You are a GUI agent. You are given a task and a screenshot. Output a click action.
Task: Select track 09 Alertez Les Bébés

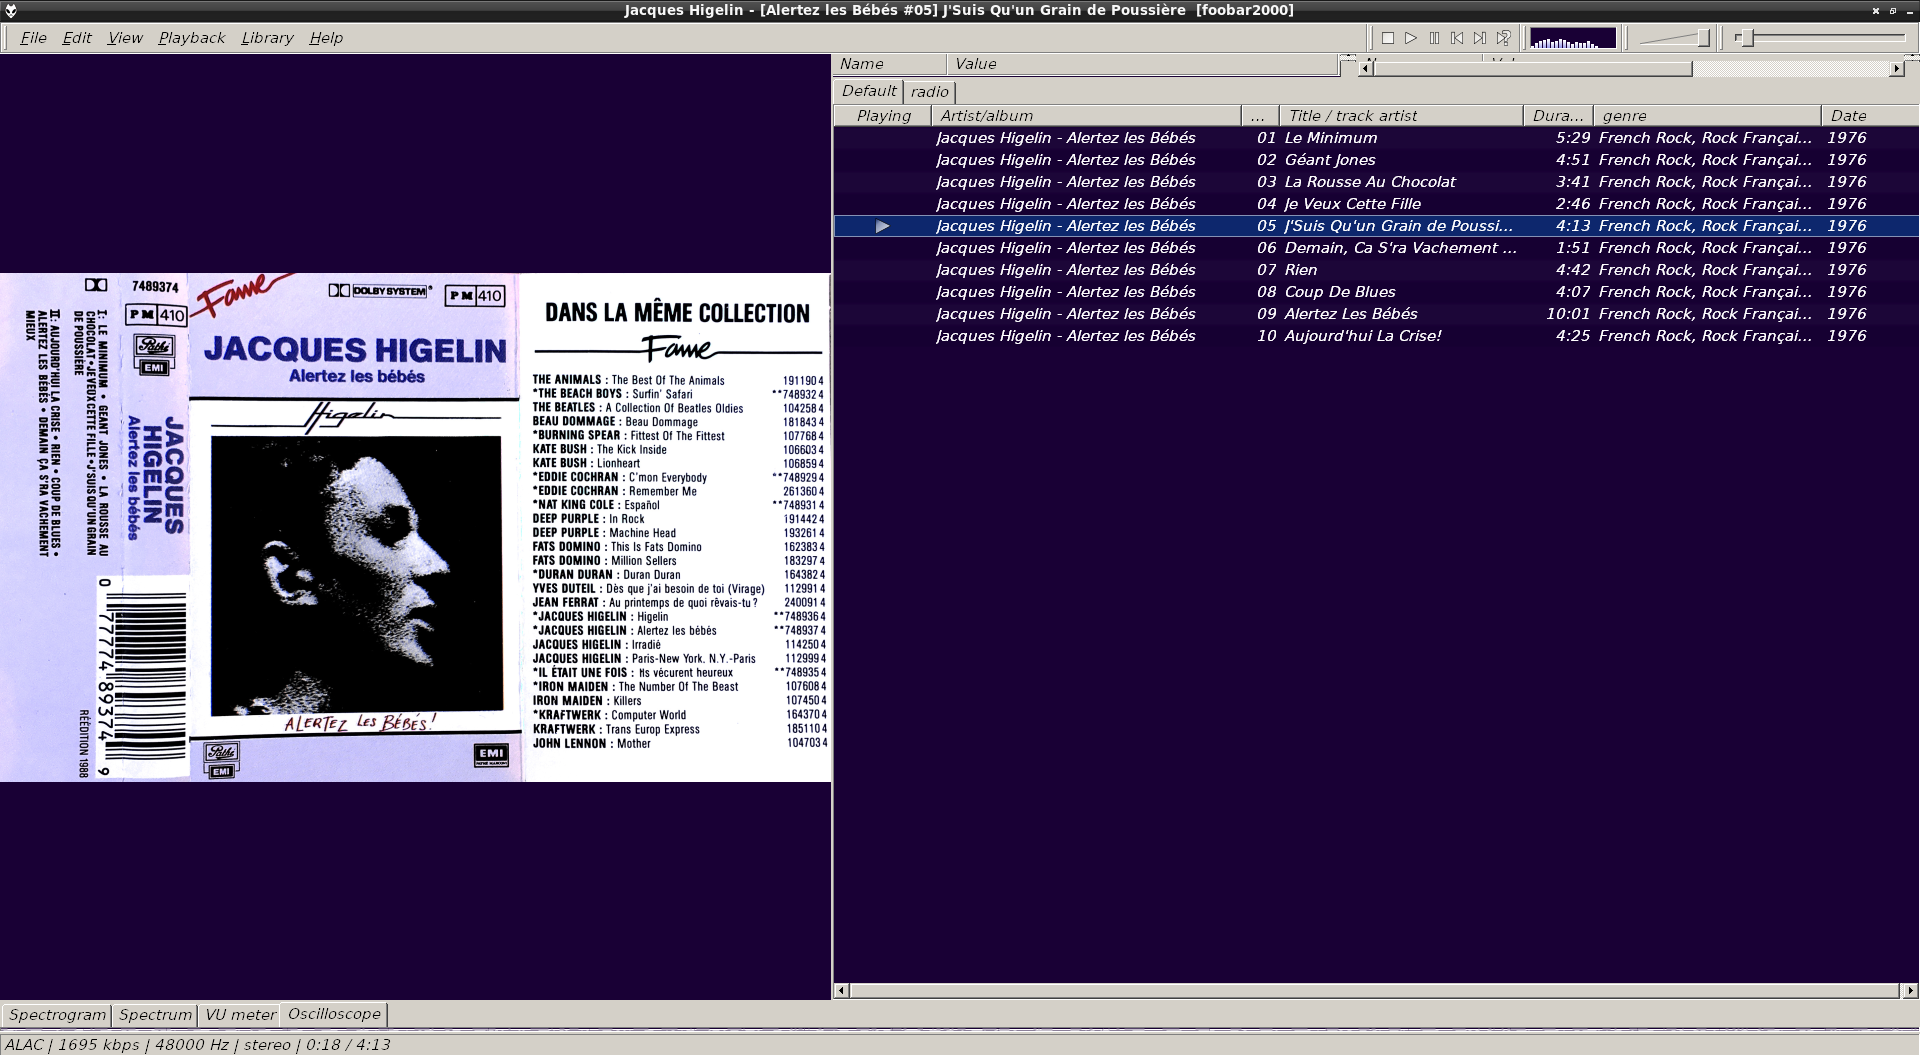[x=1376, y=314]
